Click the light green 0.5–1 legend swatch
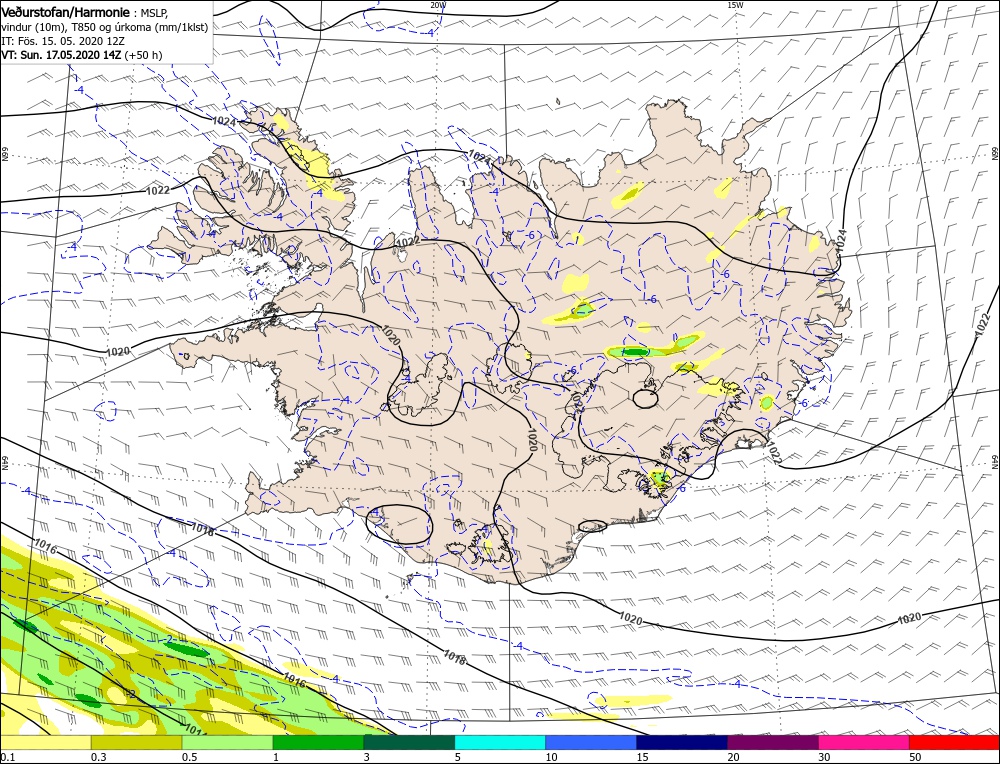 click(x=228, y=742)
